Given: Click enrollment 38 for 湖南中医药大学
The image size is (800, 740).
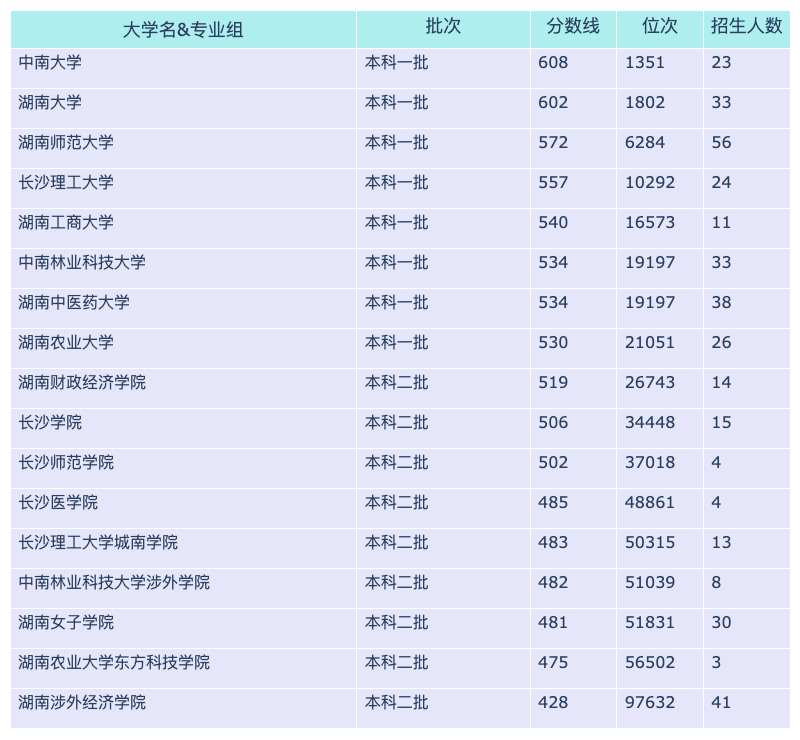Looking at the screenshot, I should 721,302.
